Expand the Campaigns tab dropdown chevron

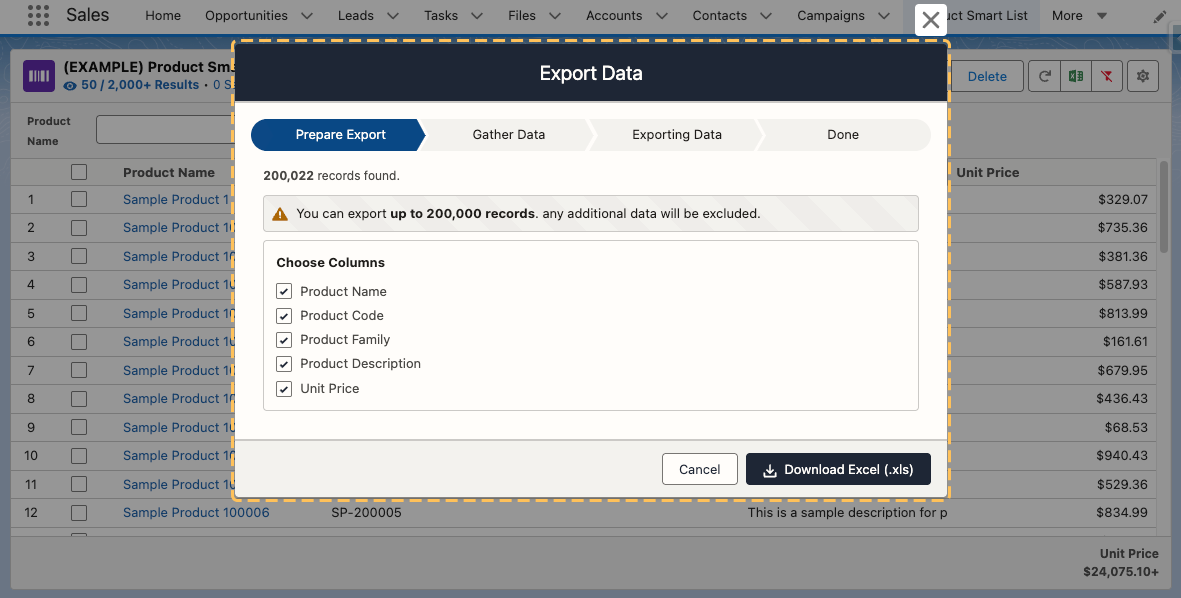883,16
